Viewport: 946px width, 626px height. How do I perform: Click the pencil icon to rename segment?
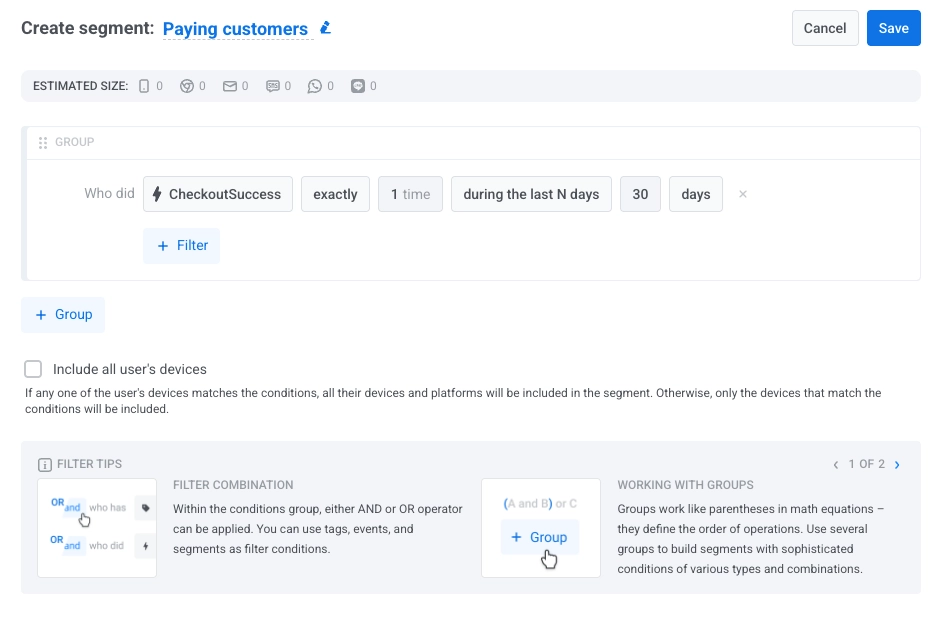(x=325, y=28)
